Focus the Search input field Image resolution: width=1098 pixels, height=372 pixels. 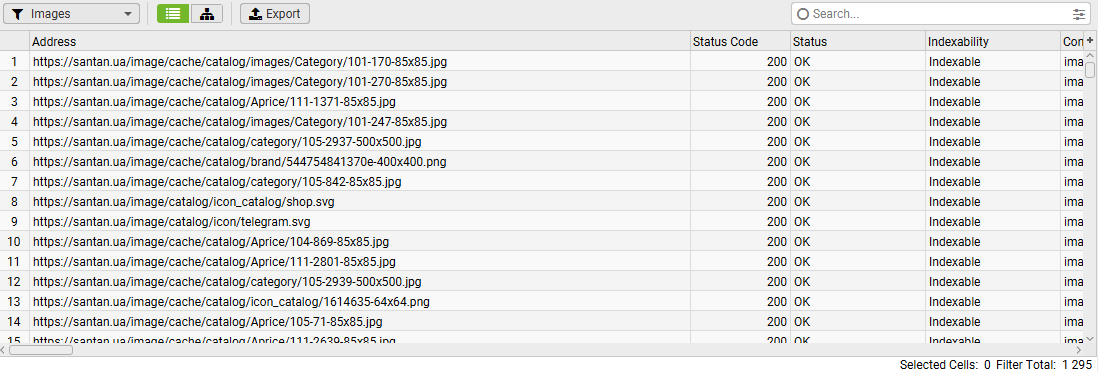[940, 14]
